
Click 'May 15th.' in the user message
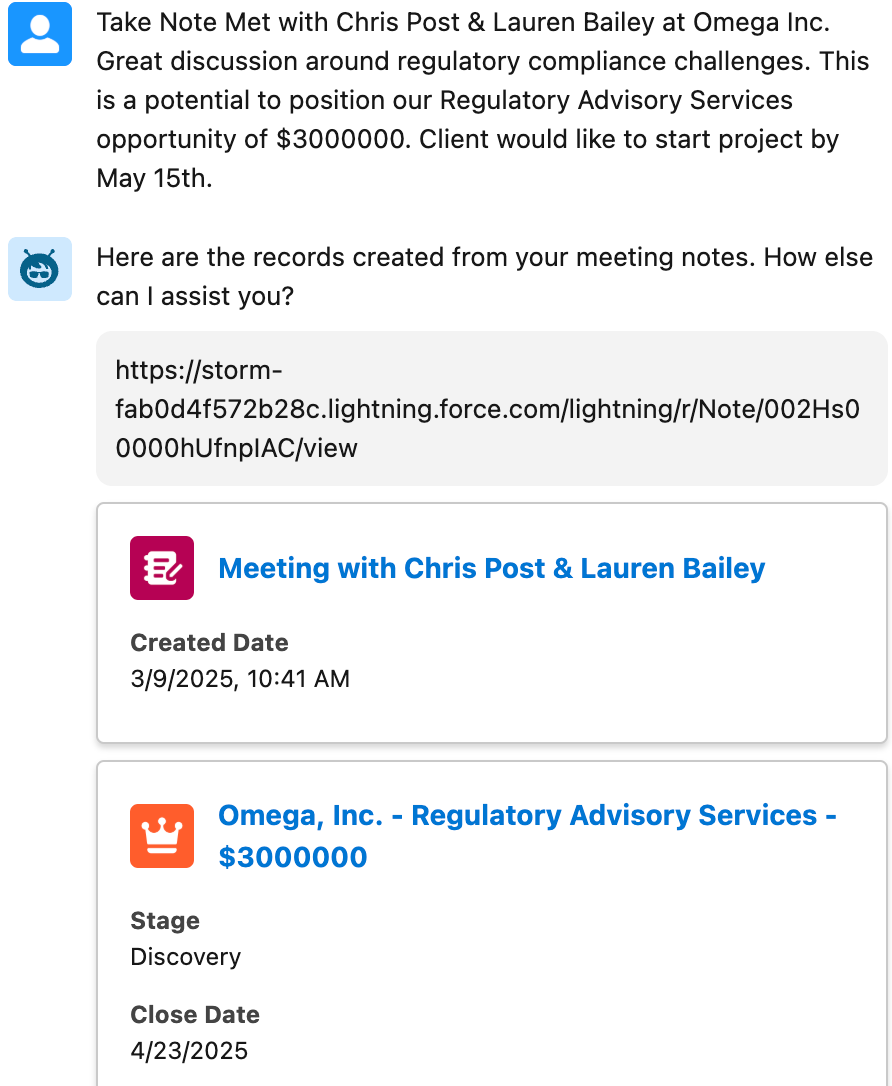click(x=154, y=179)
